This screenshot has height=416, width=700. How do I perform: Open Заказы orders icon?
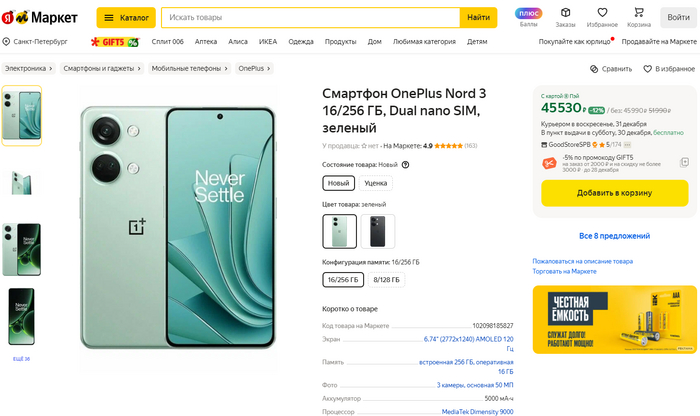566,17
